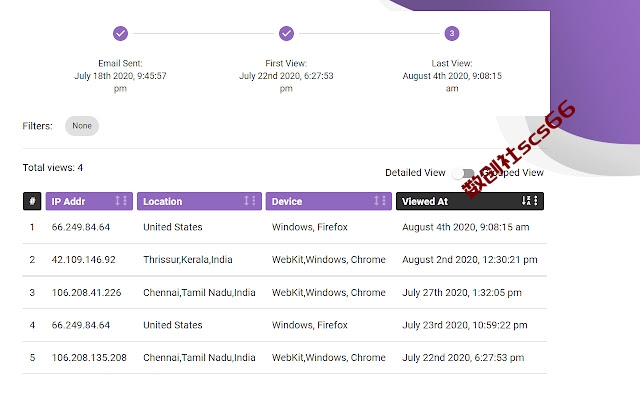Click the Location header label
640x400 pixels.
(162, 202)
